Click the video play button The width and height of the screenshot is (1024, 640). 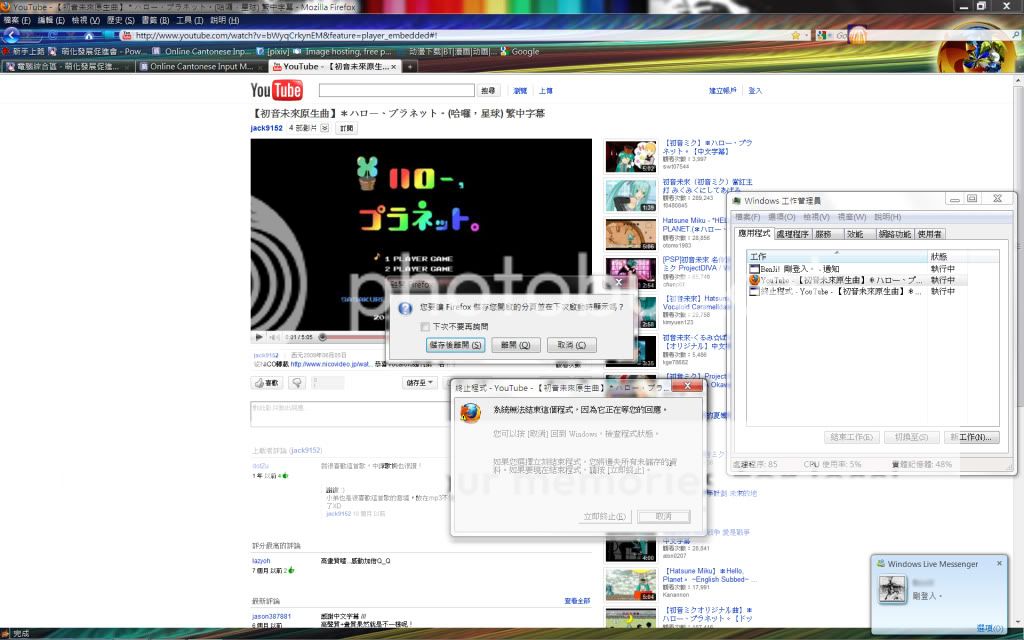pos(259,337)
